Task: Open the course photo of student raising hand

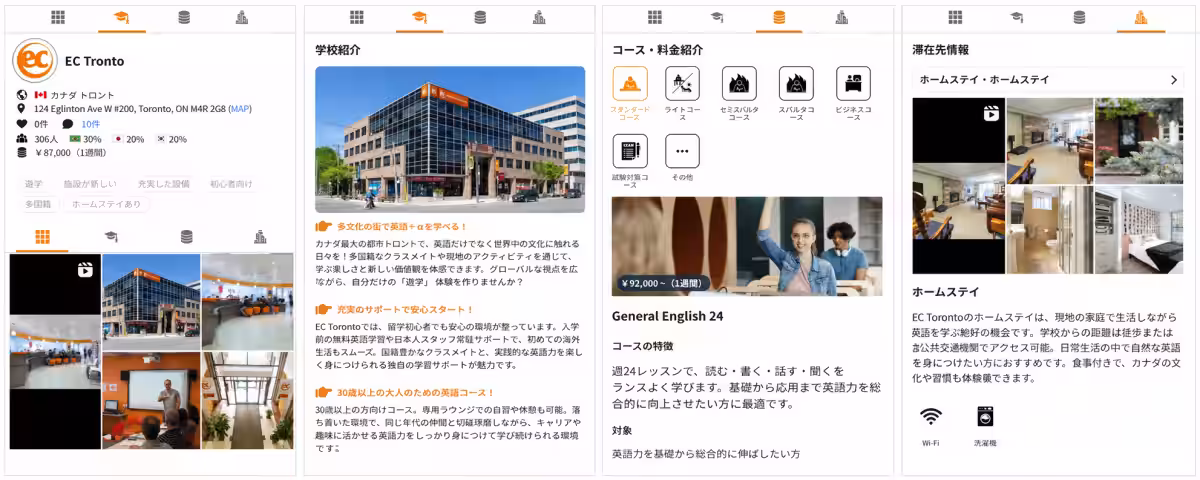Action: 747,246
